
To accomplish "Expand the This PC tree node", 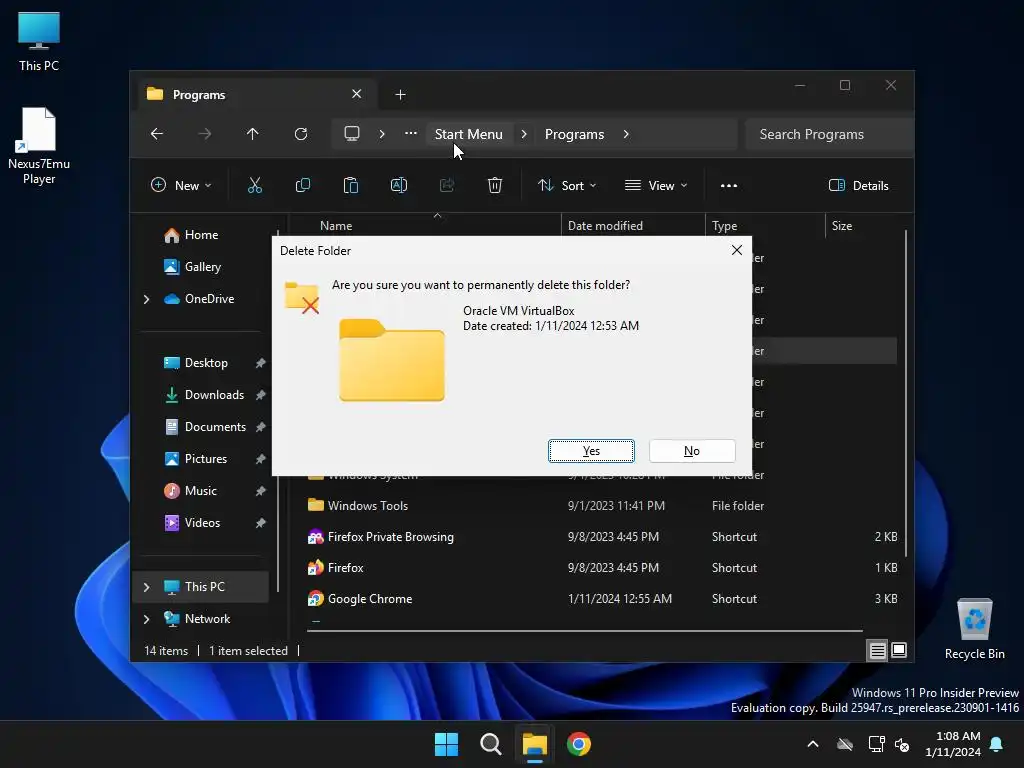I will (x=146, y=587).
